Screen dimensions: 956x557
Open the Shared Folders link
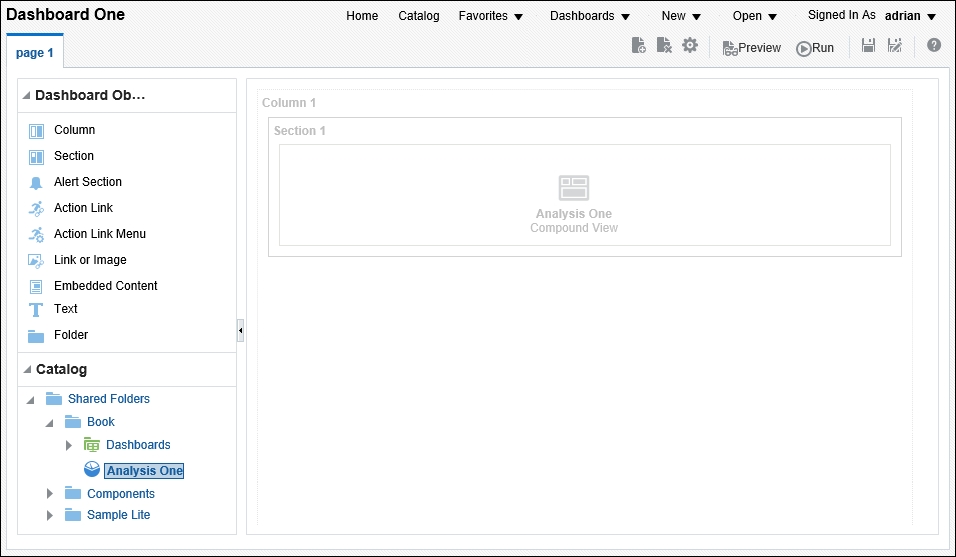pos(109,399)
